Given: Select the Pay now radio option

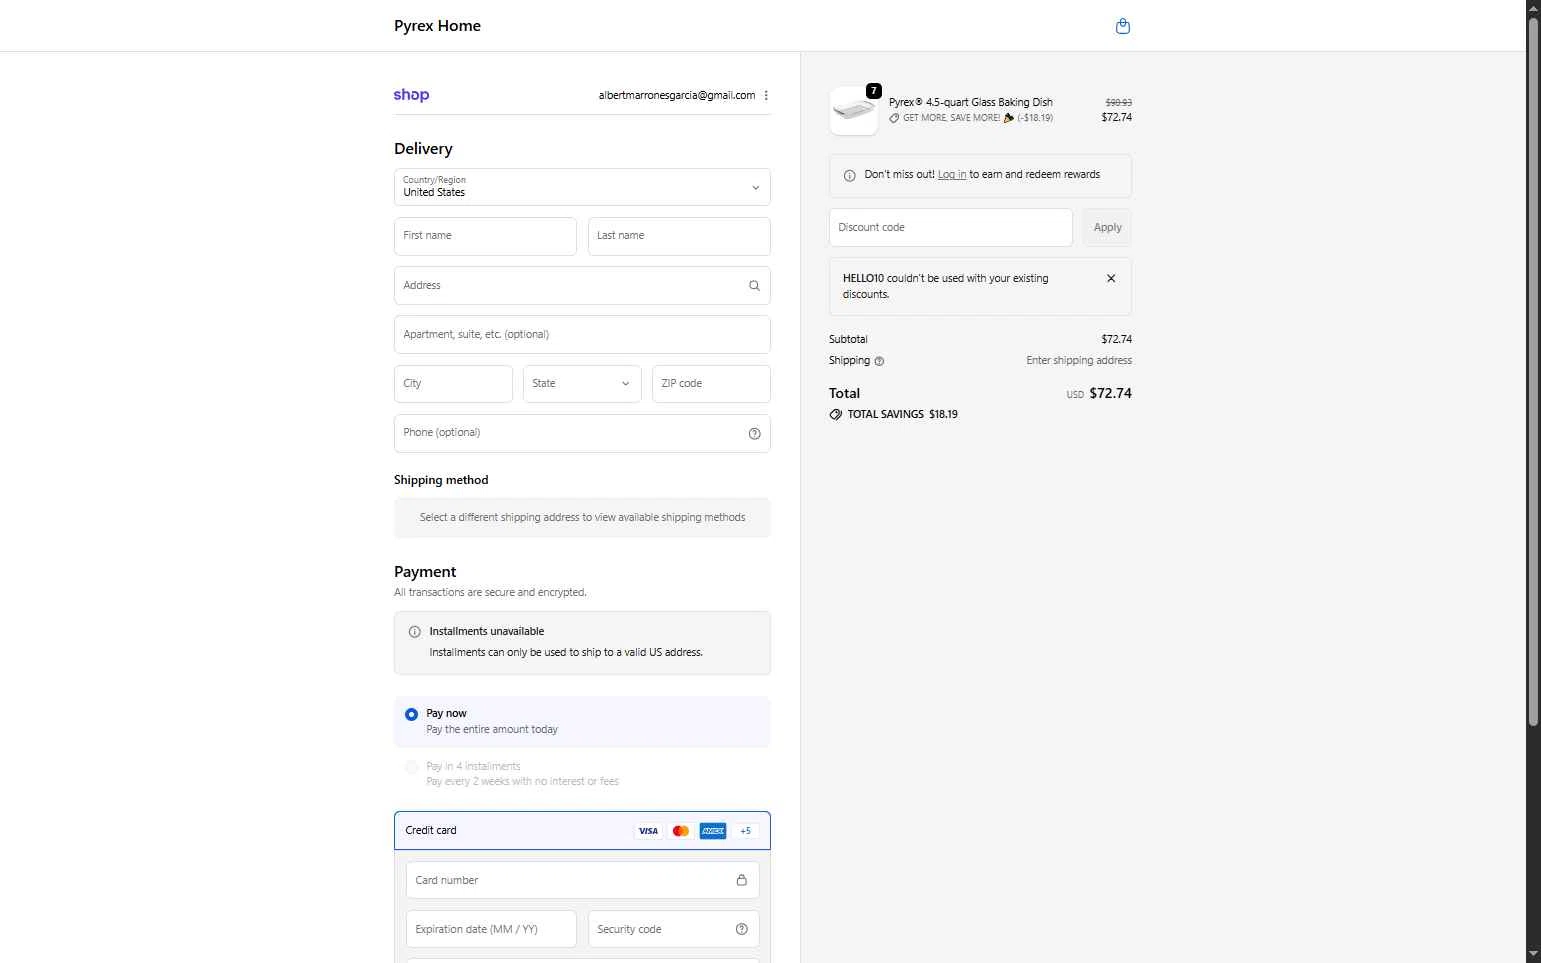Looking at the screenshot, I should click(411, 714).
